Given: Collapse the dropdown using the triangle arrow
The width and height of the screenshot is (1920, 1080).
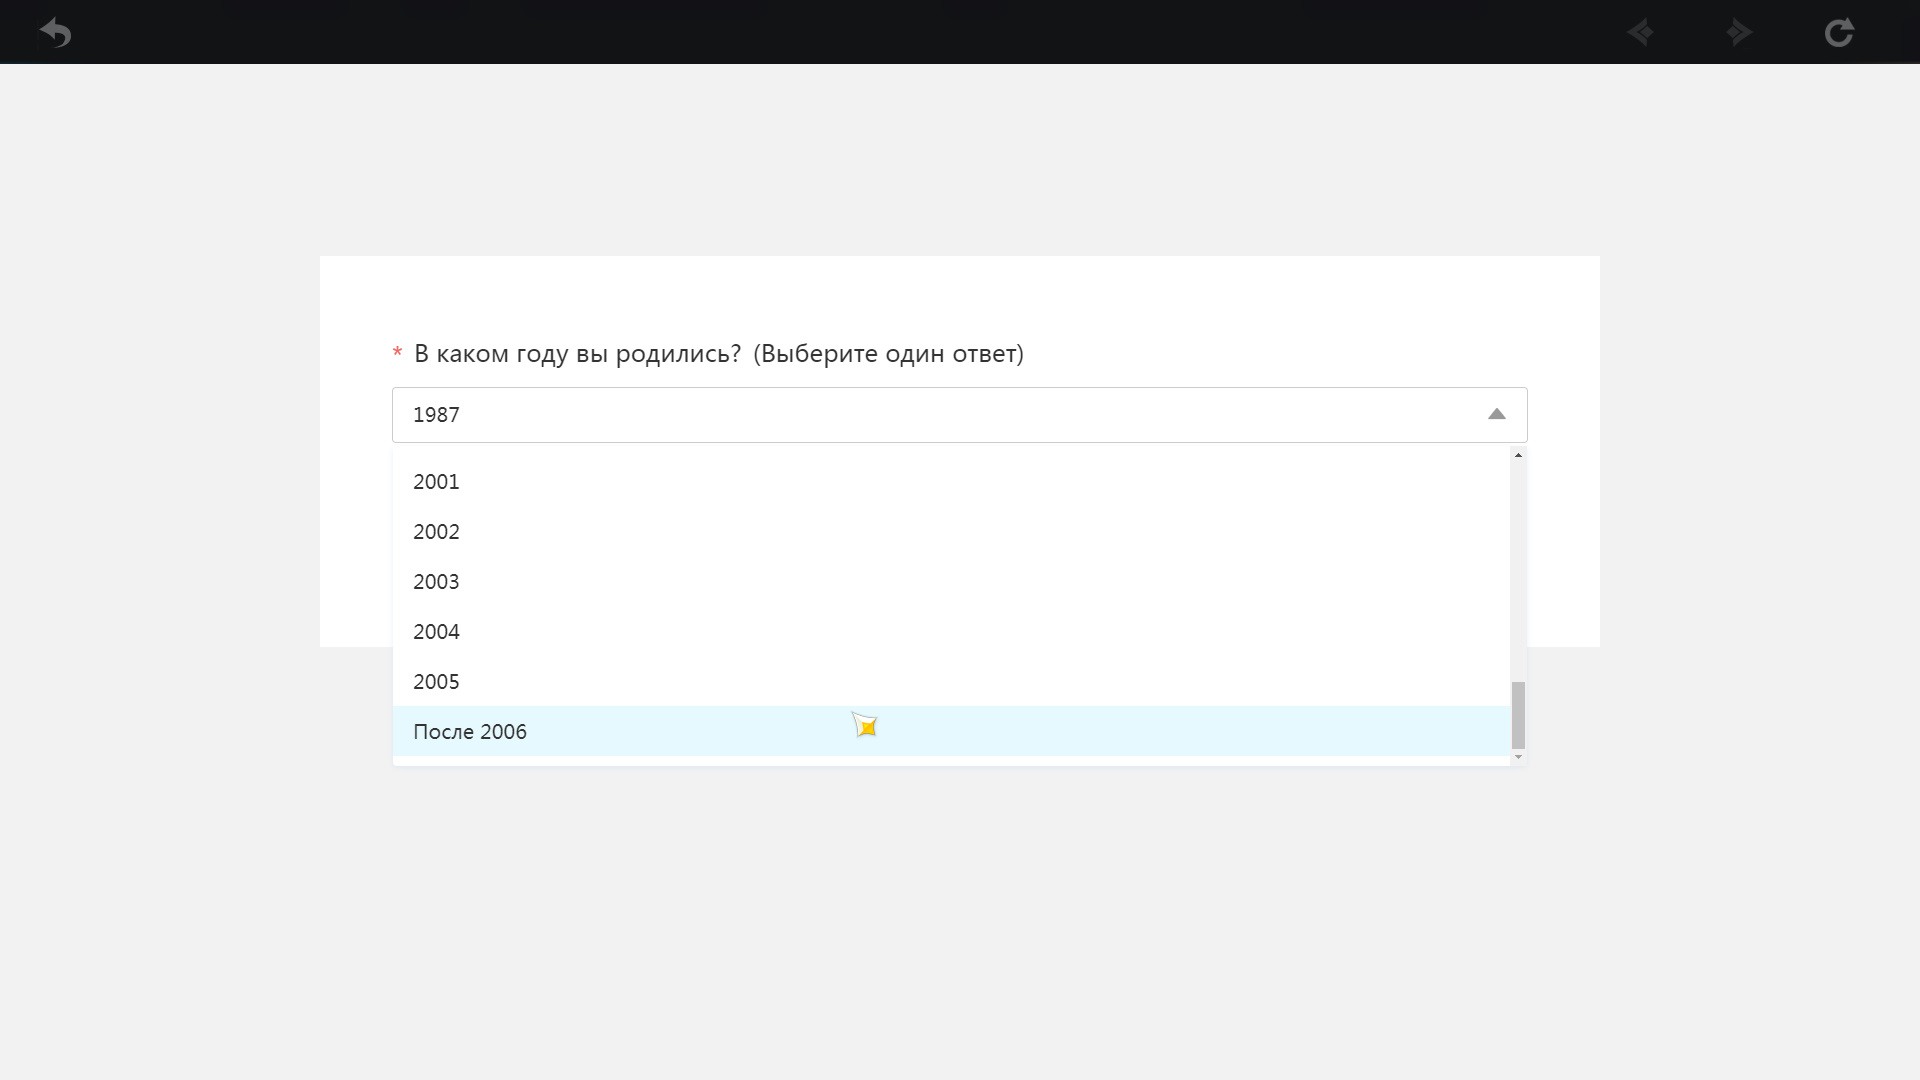Looking at the screenshot, I should coord(1496,414).
